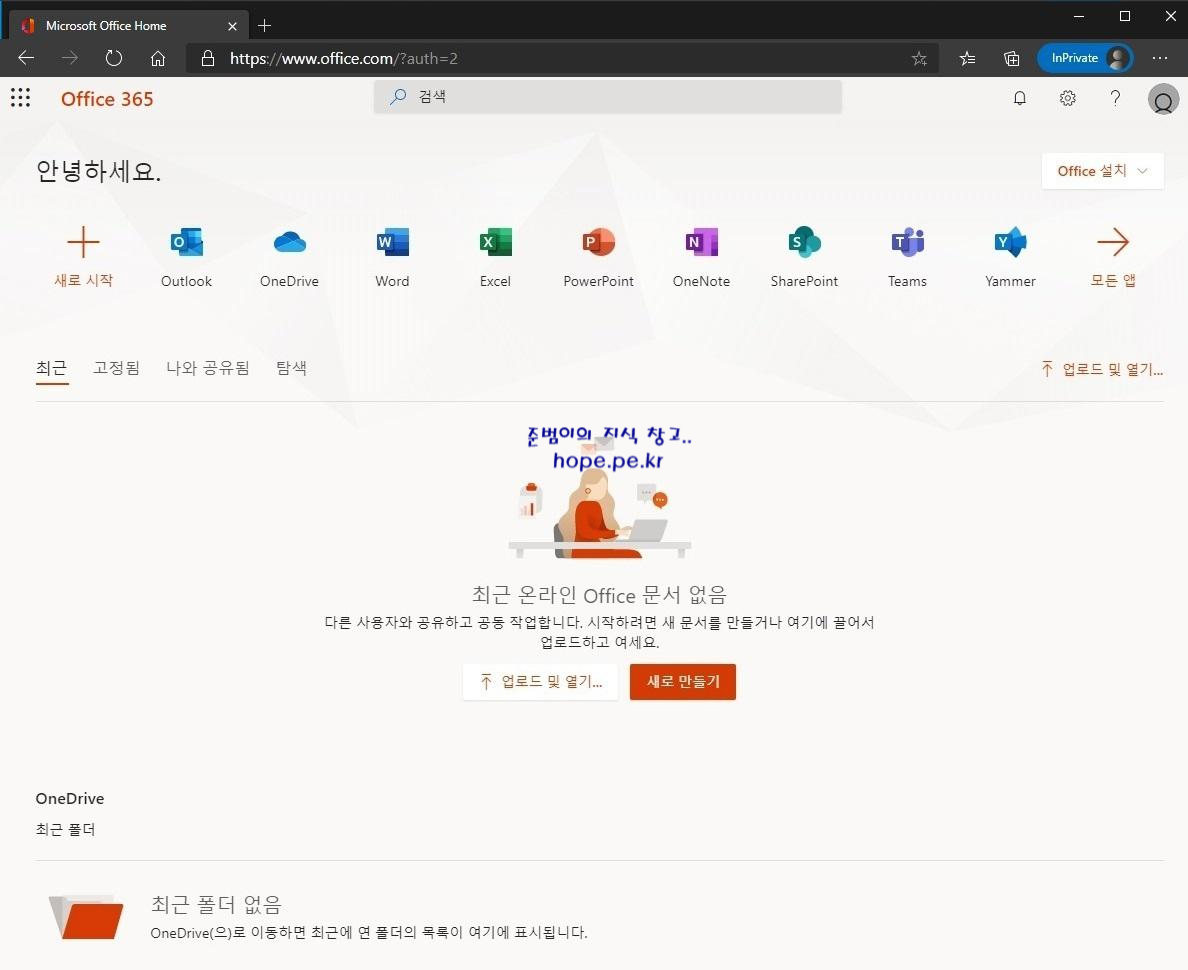Add this page to favorites star
1188x970 pixels.
(x=919, y=58)
